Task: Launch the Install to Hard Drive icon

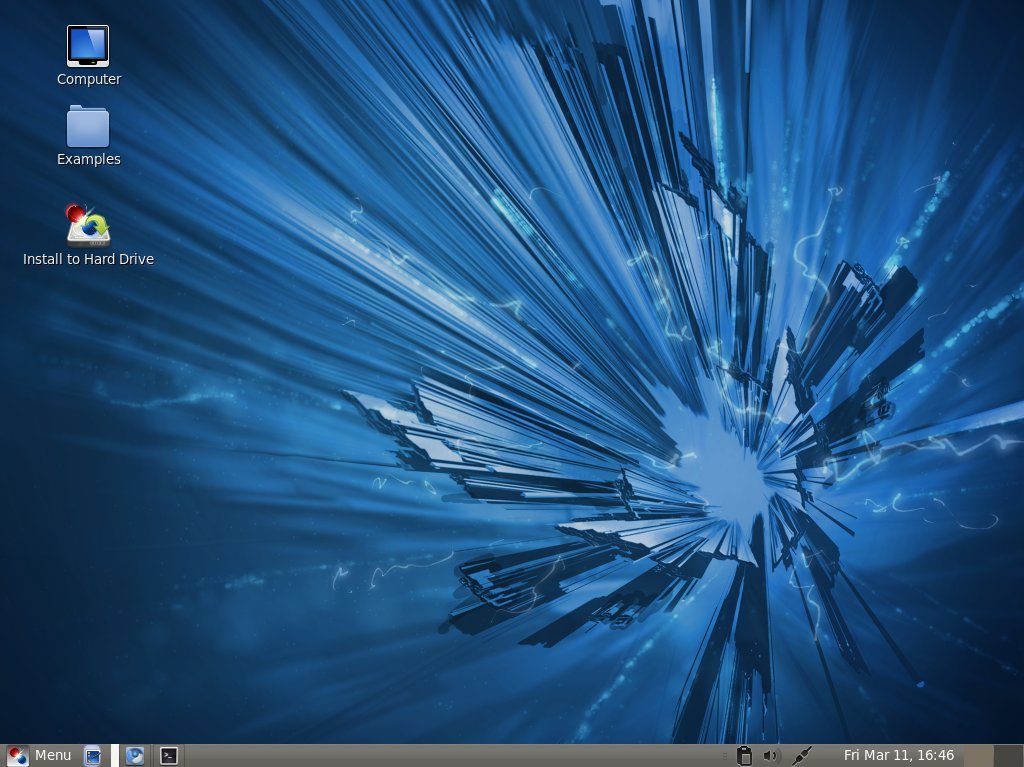Action: coord(88,226)
